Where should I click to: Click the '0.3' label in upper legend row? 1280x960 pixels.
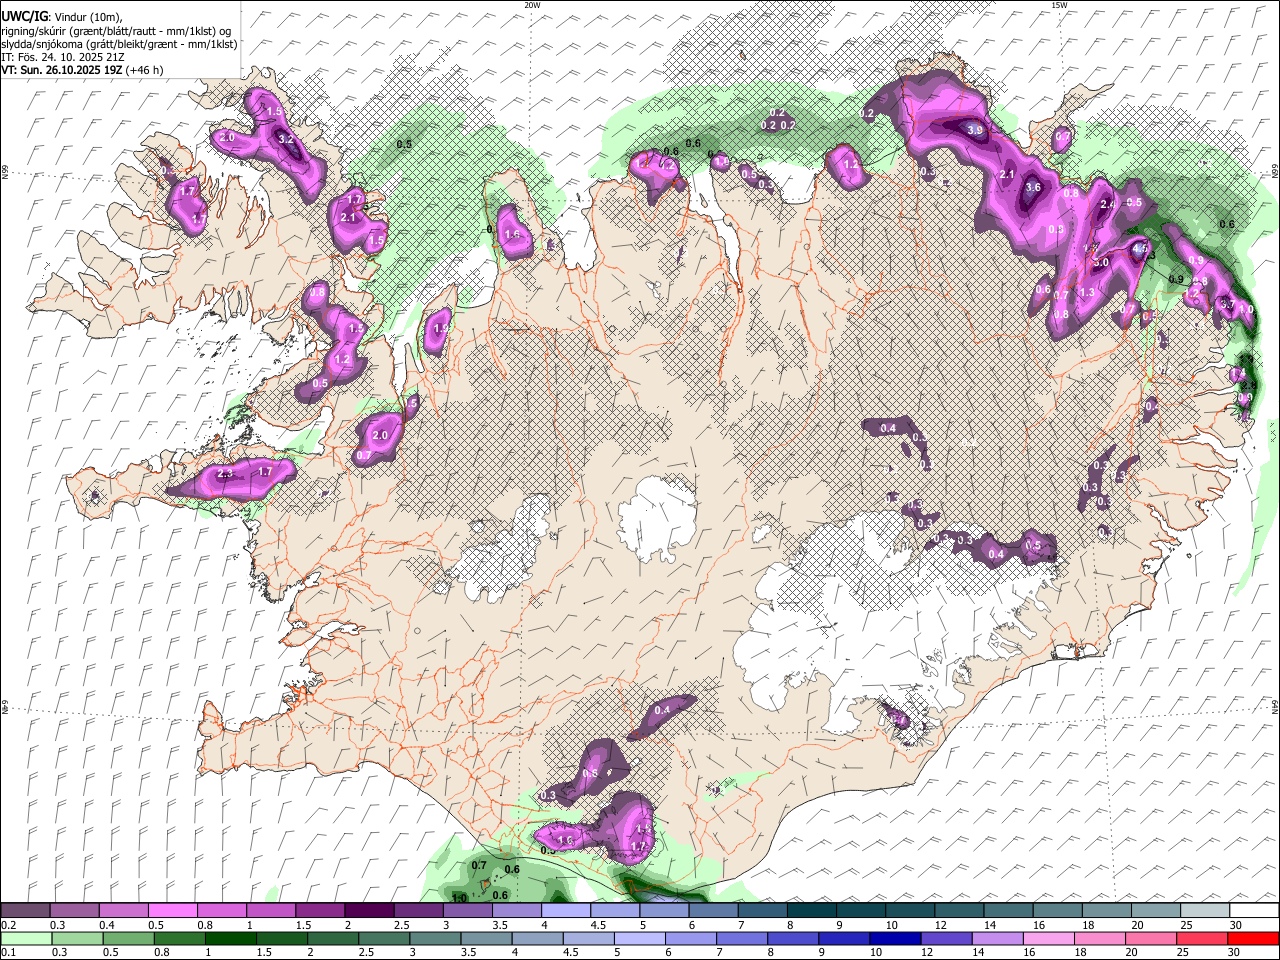[x=58, y=925]
